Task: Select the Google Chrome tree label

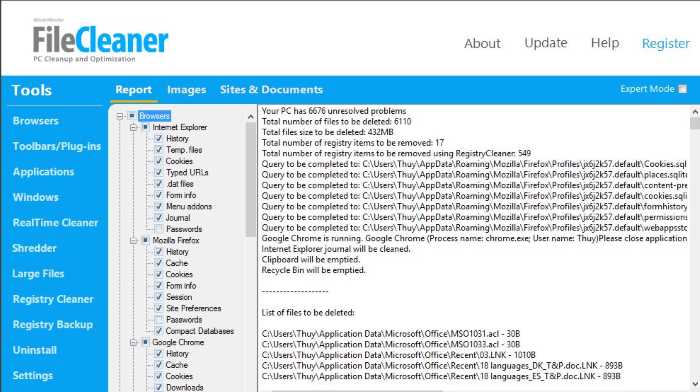Action: (x=178, y=342)
